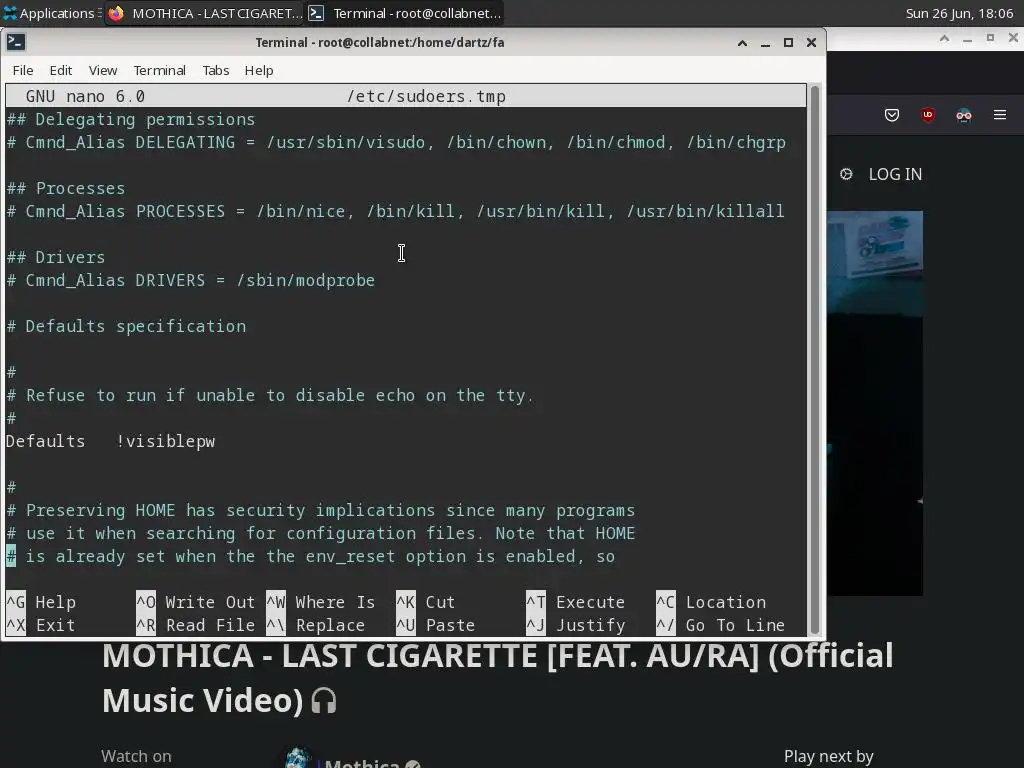Click the ^G Help shortcut in nano
The width and height of the screenshot is (1024, 768).
tap(41, 602)
